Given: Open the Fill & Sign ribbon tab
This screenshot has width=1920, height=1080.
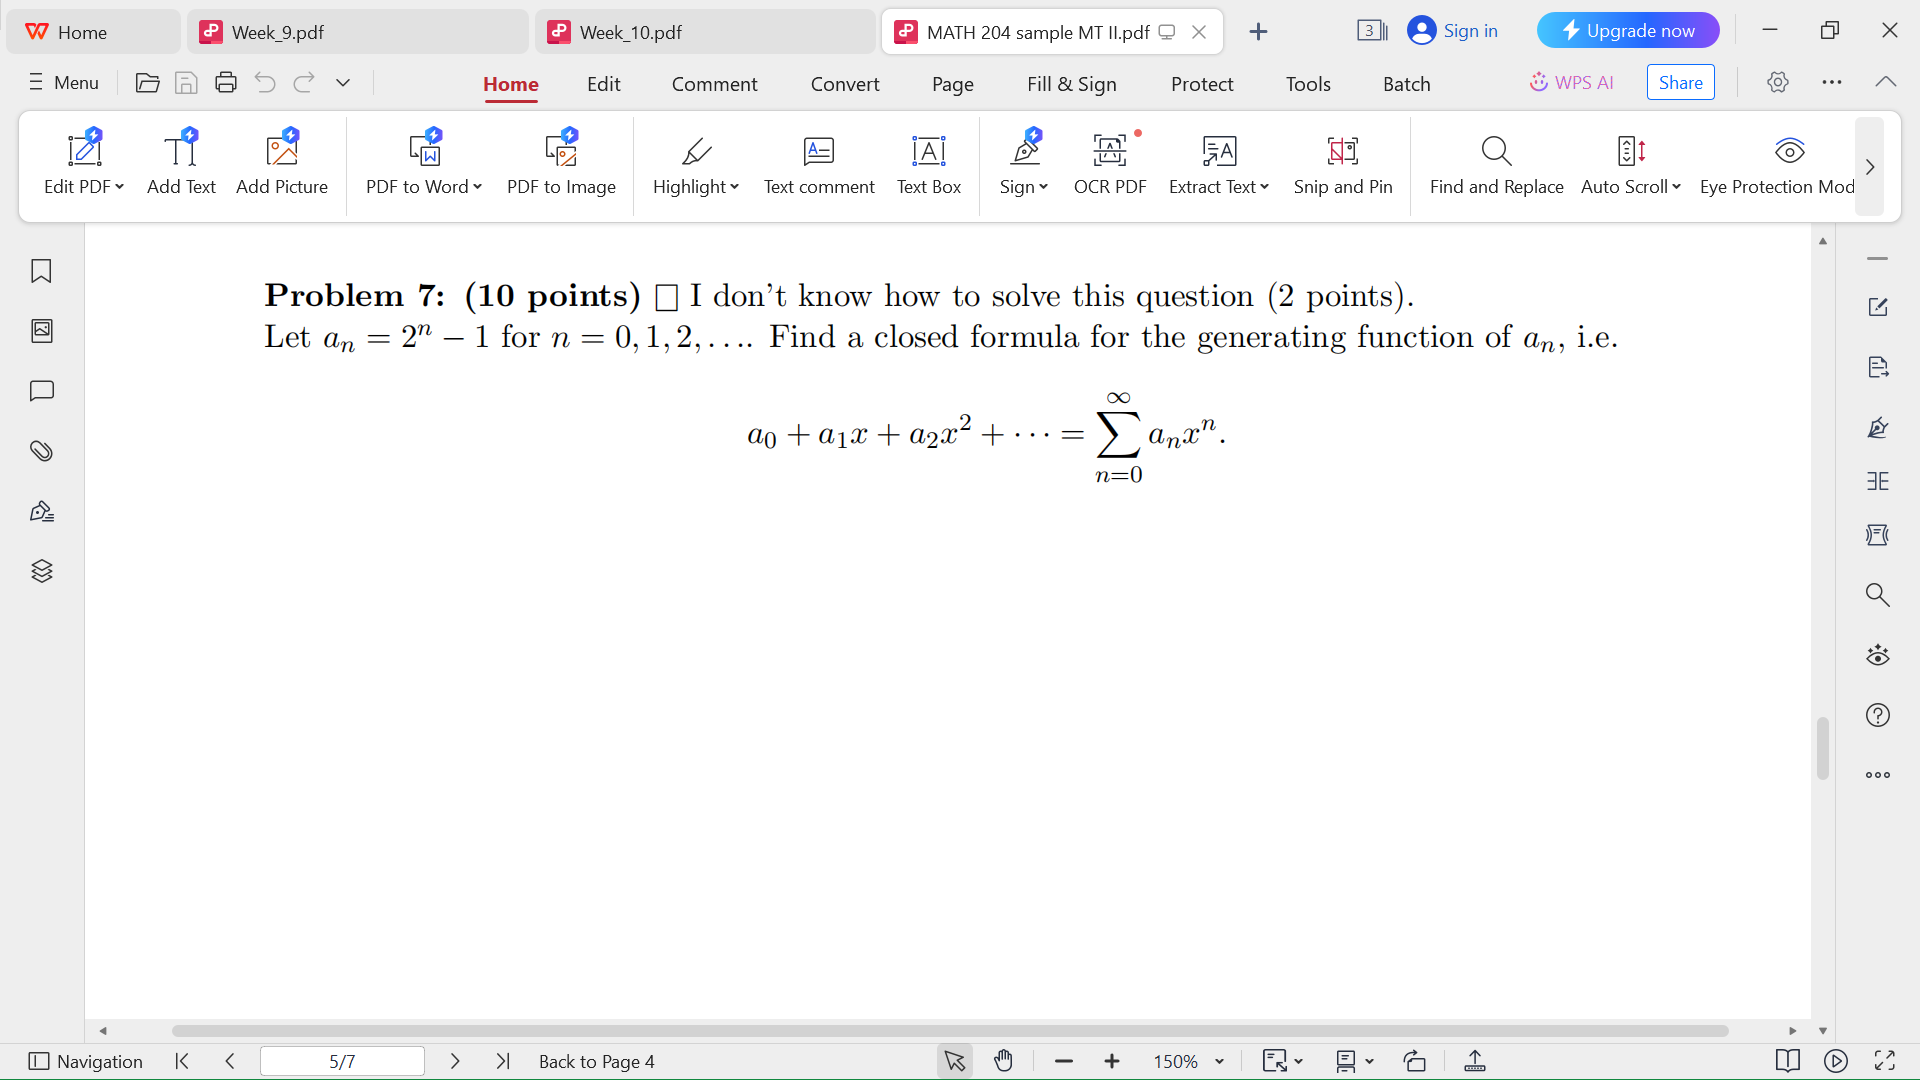Looking at the screenshot, I should pyautogui.click(x=1071, y=83).
